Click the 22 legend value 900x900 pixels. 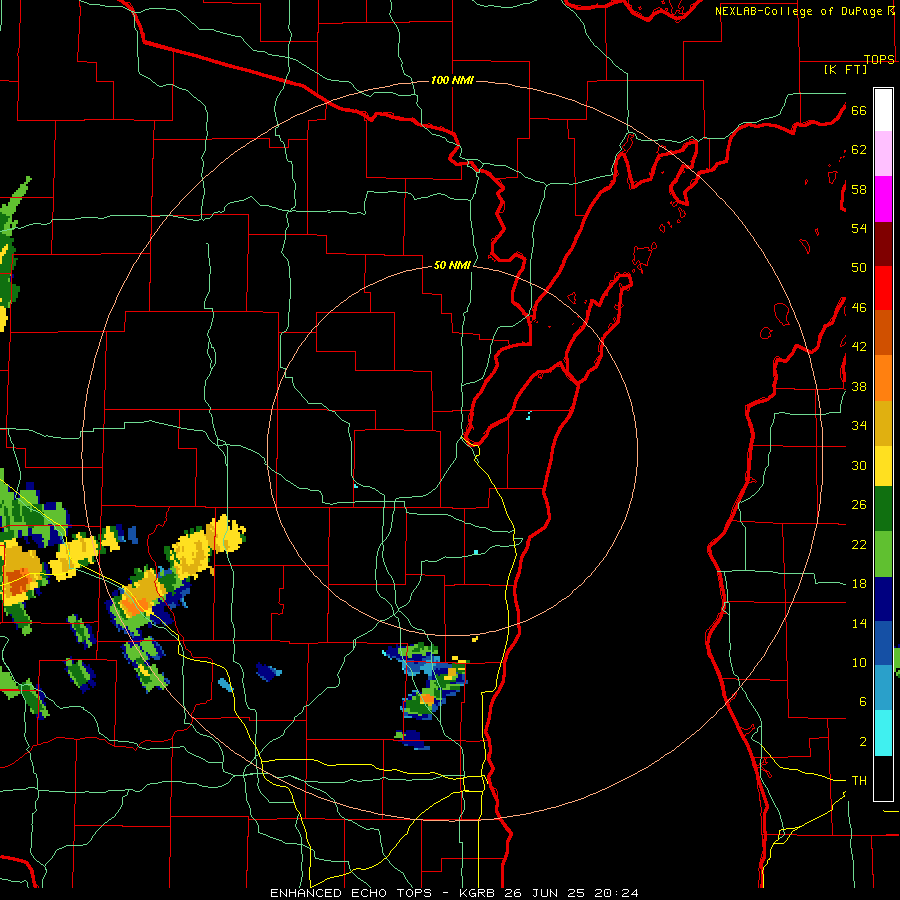coord(859,544)
